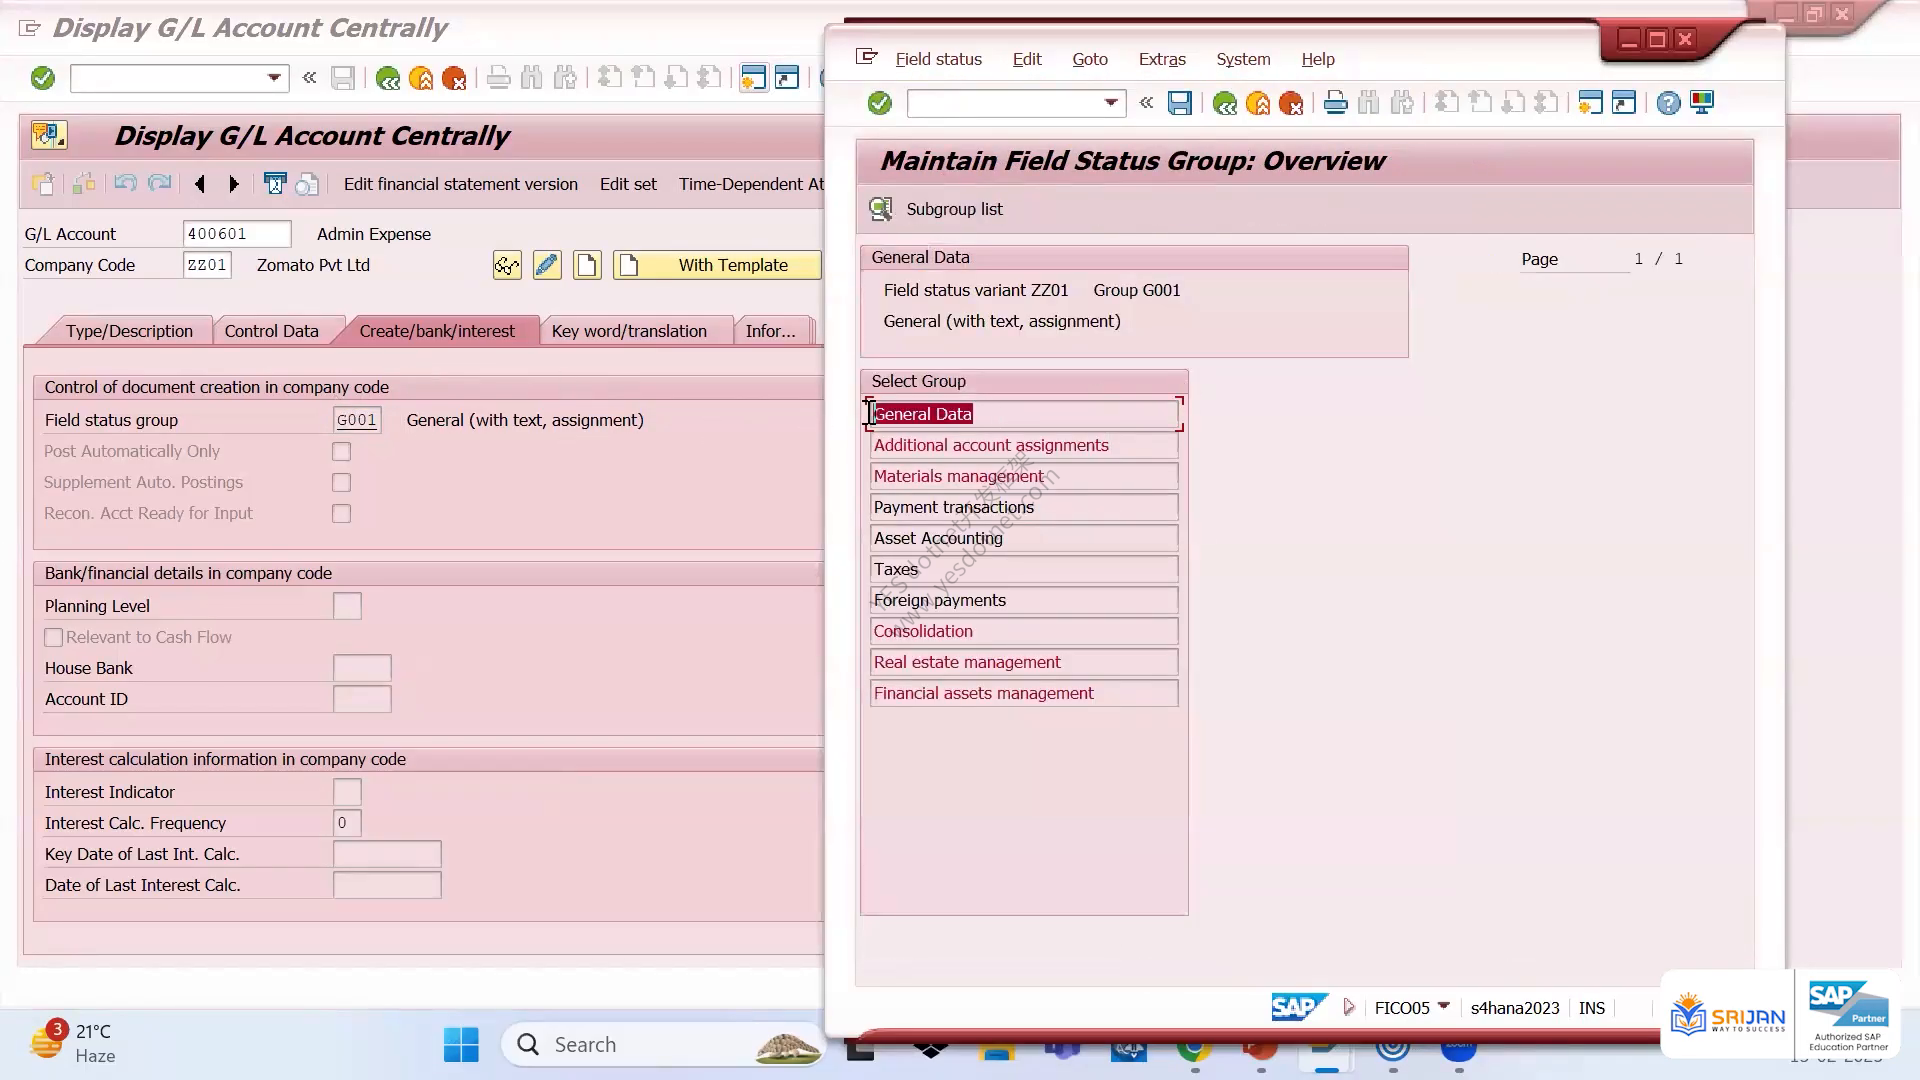The image size is (1920, 1080).
Task: Open the System menu
Action: [x=1243, y=59]
